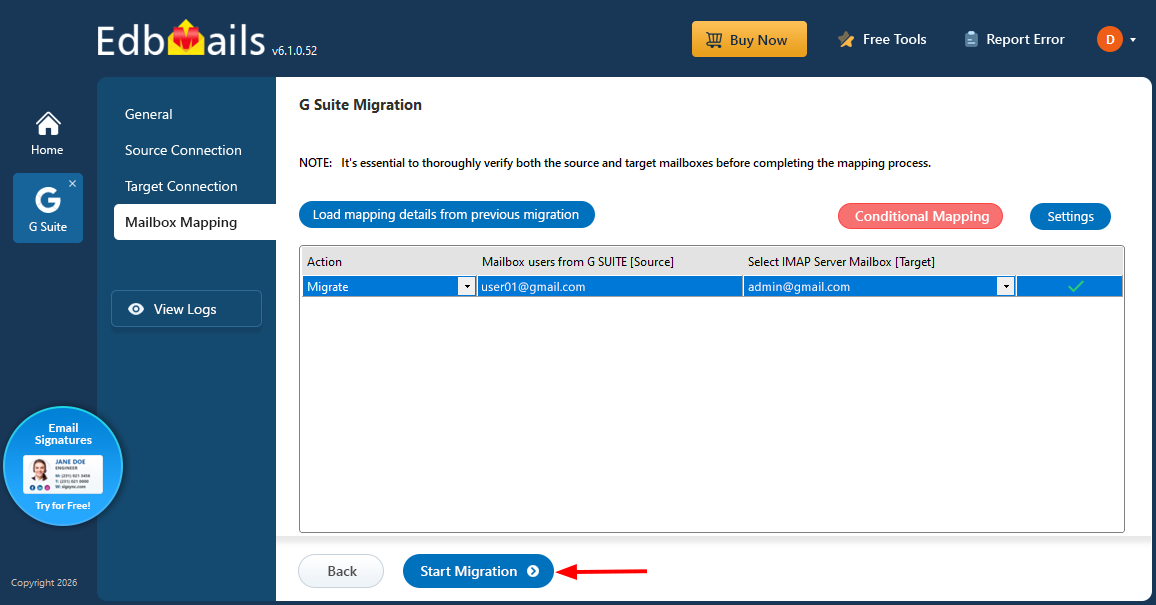1156x605 pixels.
Task: Click the green checkmark in mapping row
Action: 1076,287
